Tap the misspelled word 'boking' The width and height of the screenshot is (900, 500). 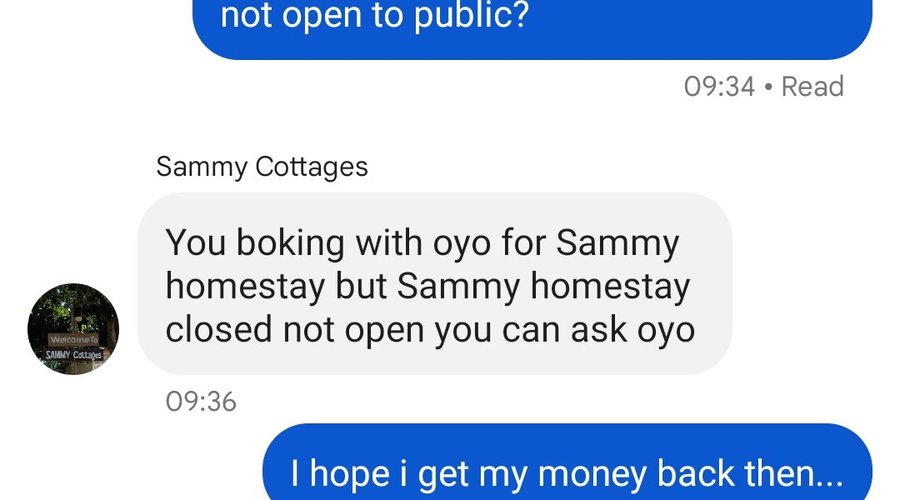tap(290, 243)
